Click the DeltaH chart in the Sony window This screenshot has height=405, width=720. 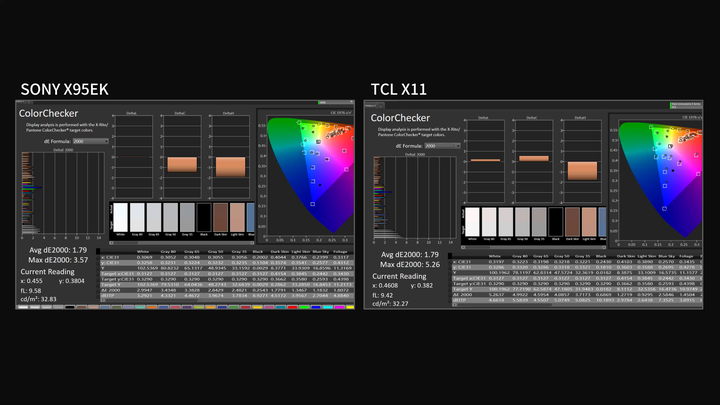click(230, 157)
